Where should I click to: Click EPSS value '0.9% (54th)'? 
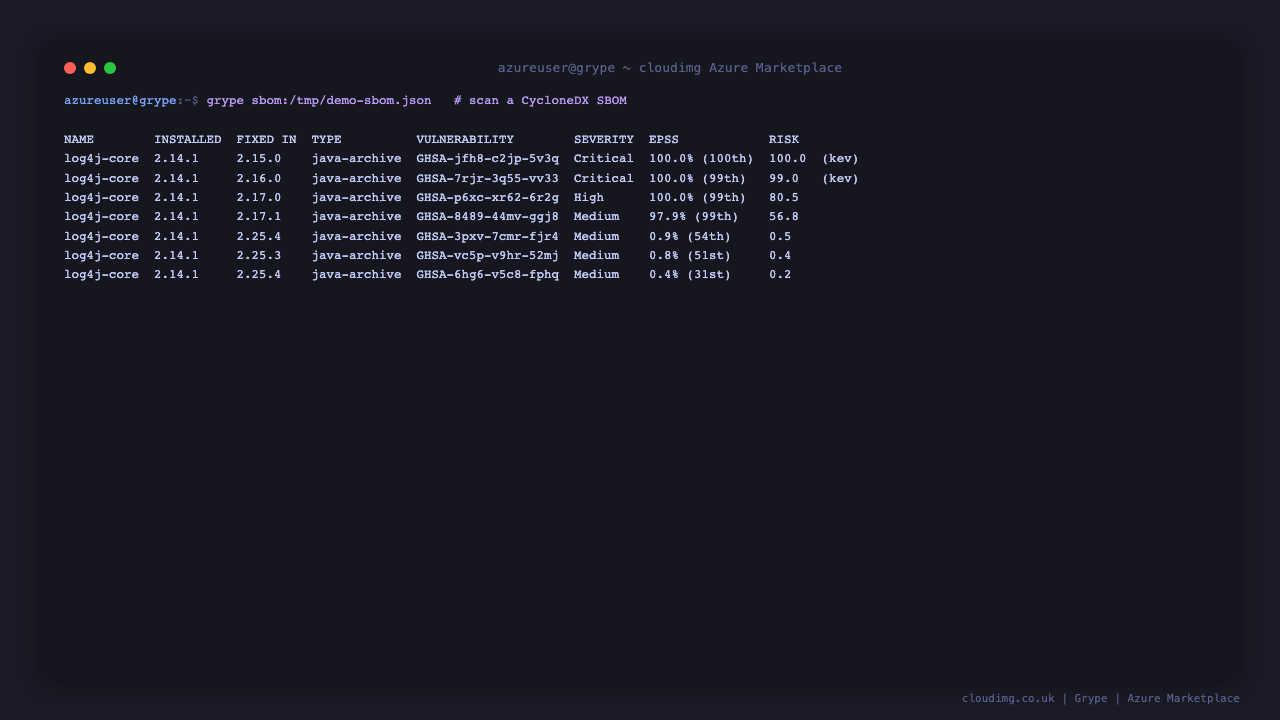coord(690,237)
